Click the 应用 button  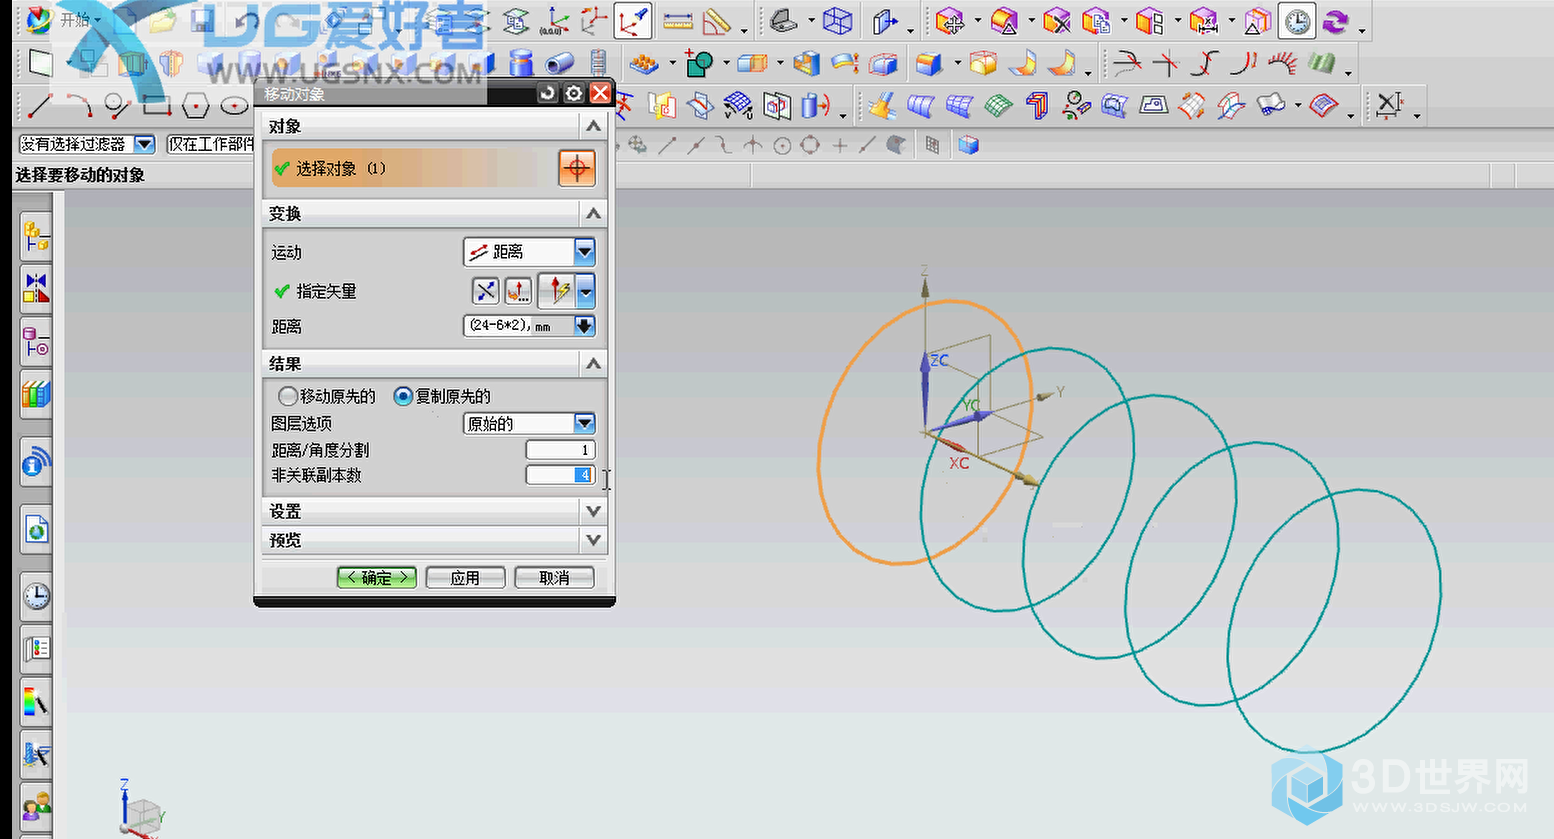tap(465, 577)
